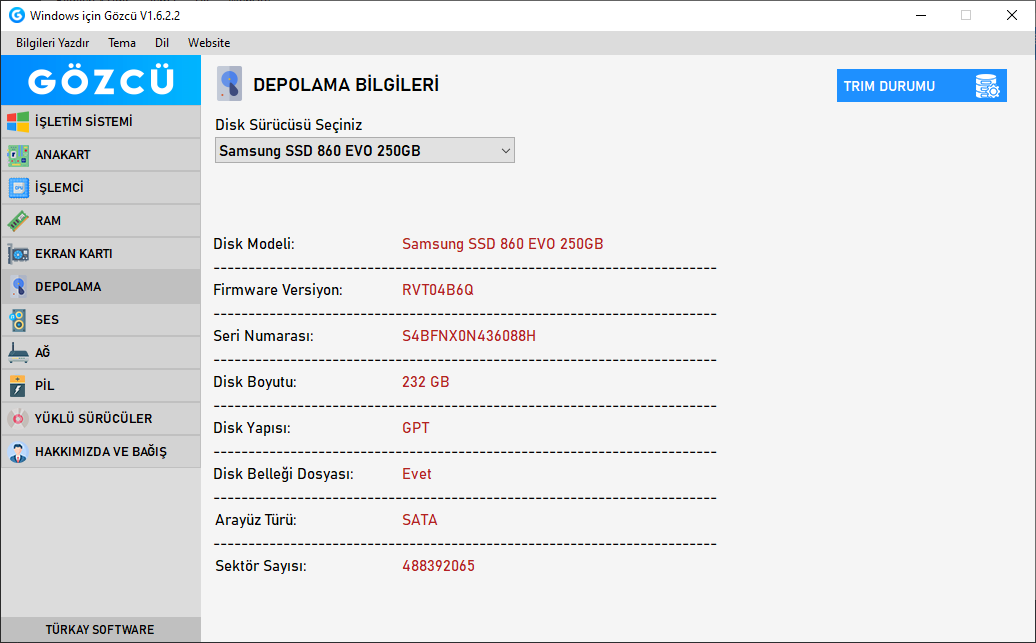Click the router icon beside Ağ
This screenshot has height=643, width=1036.
(x=18, y=353)
